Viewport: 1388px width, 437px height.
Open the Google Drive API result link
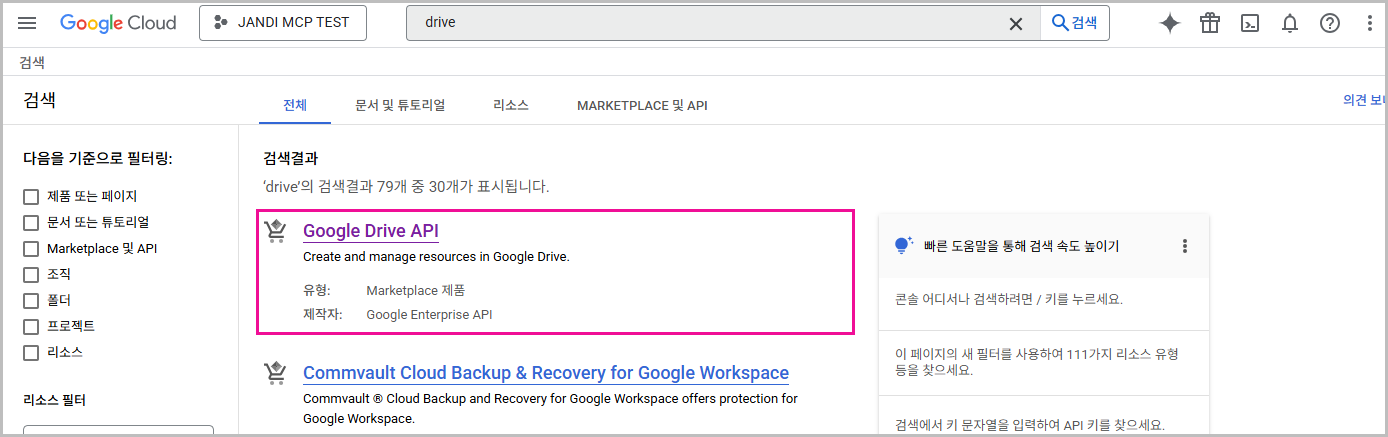tap(370, 231)
